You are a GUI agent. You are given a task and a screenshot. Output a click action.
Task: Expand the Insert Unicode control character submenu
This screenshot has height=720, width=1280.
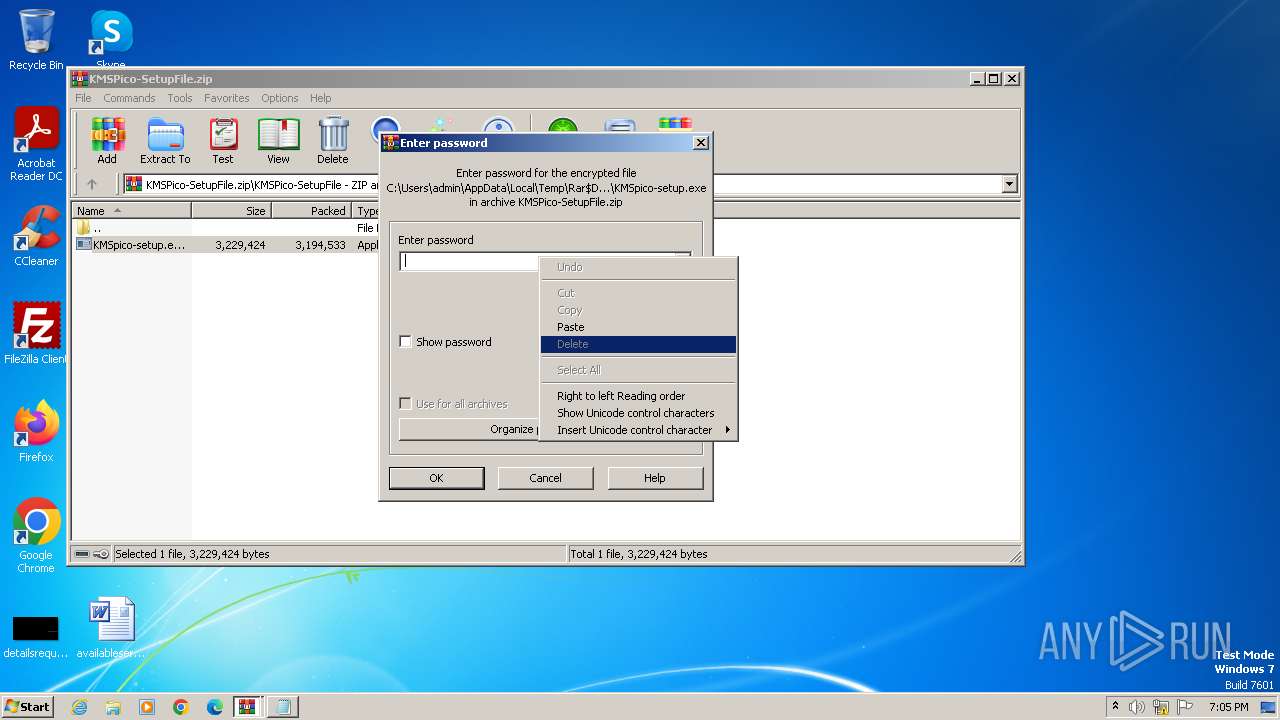click(639, 430)
